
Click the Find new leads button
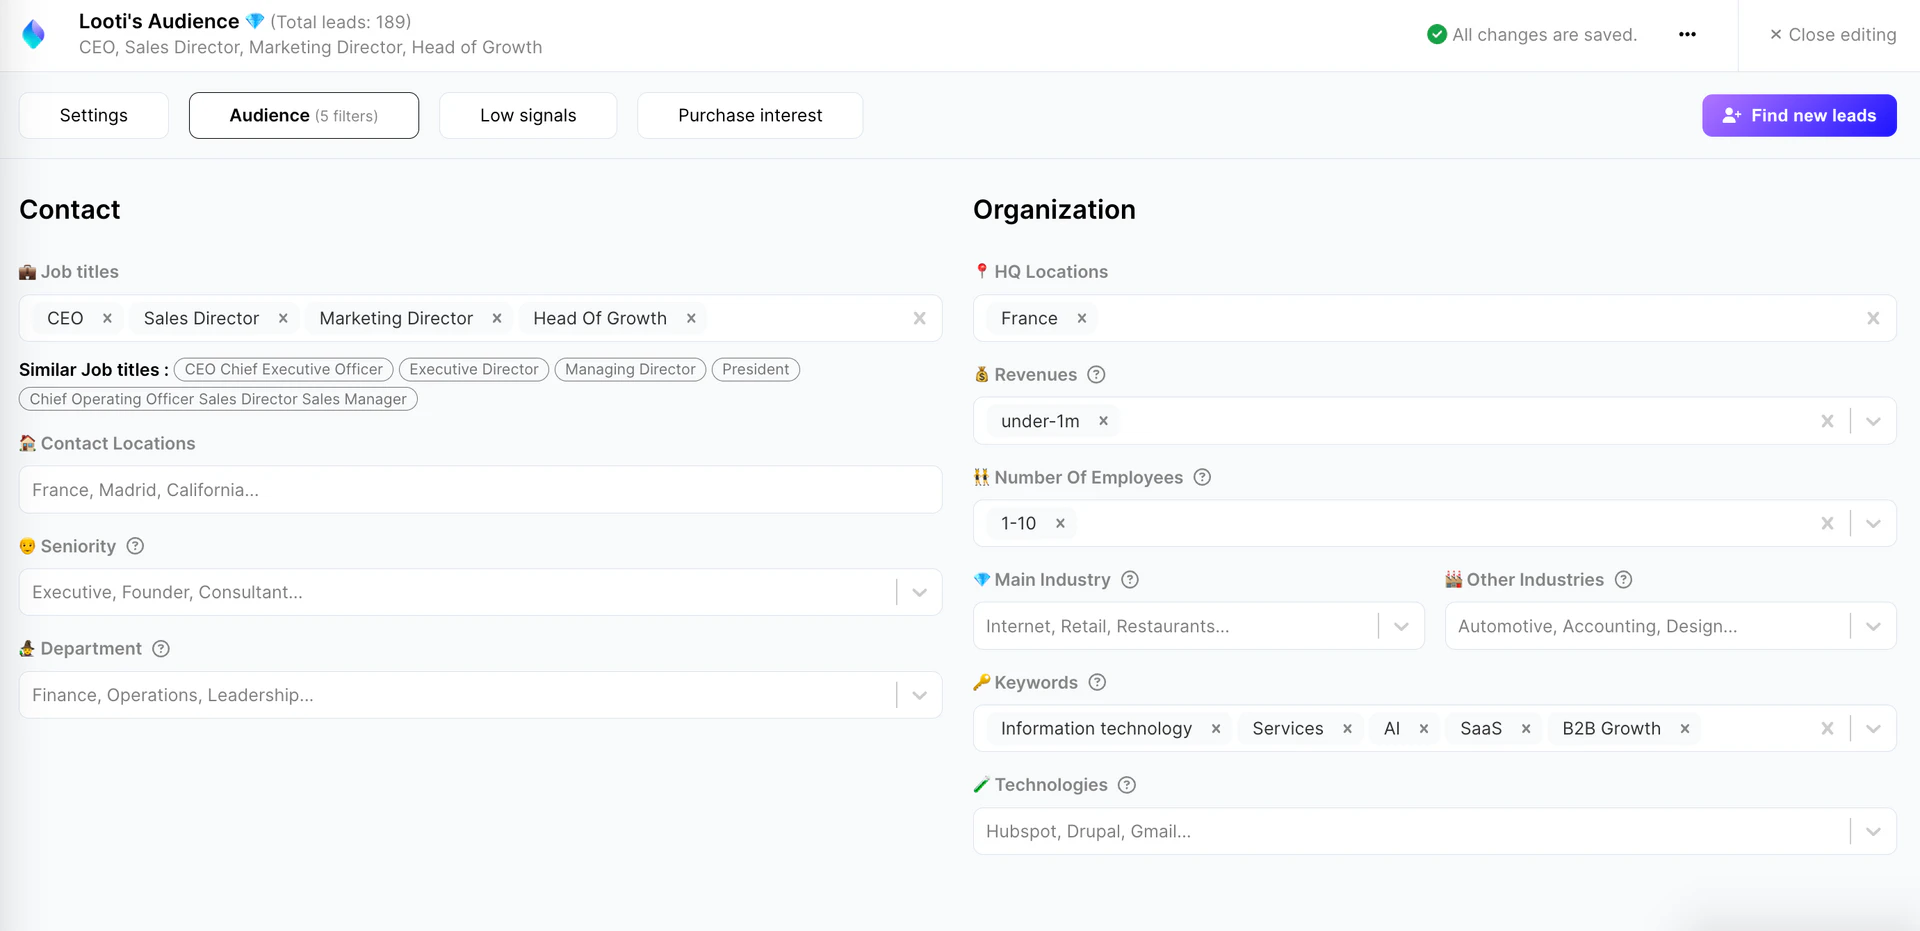(x=1798, y=115)
